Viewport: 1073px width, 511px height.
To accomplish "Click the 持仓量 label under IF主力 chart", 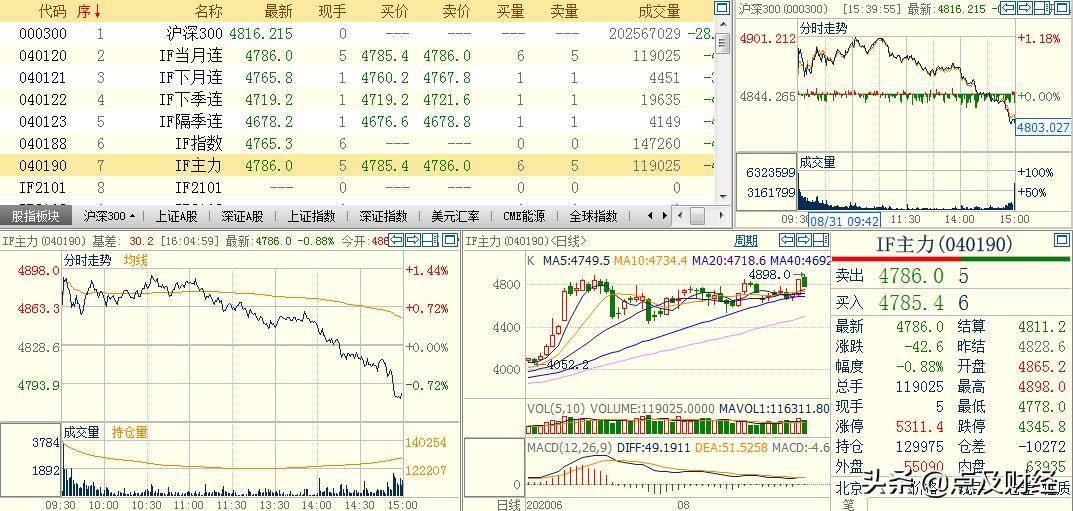I will (129, 432).
